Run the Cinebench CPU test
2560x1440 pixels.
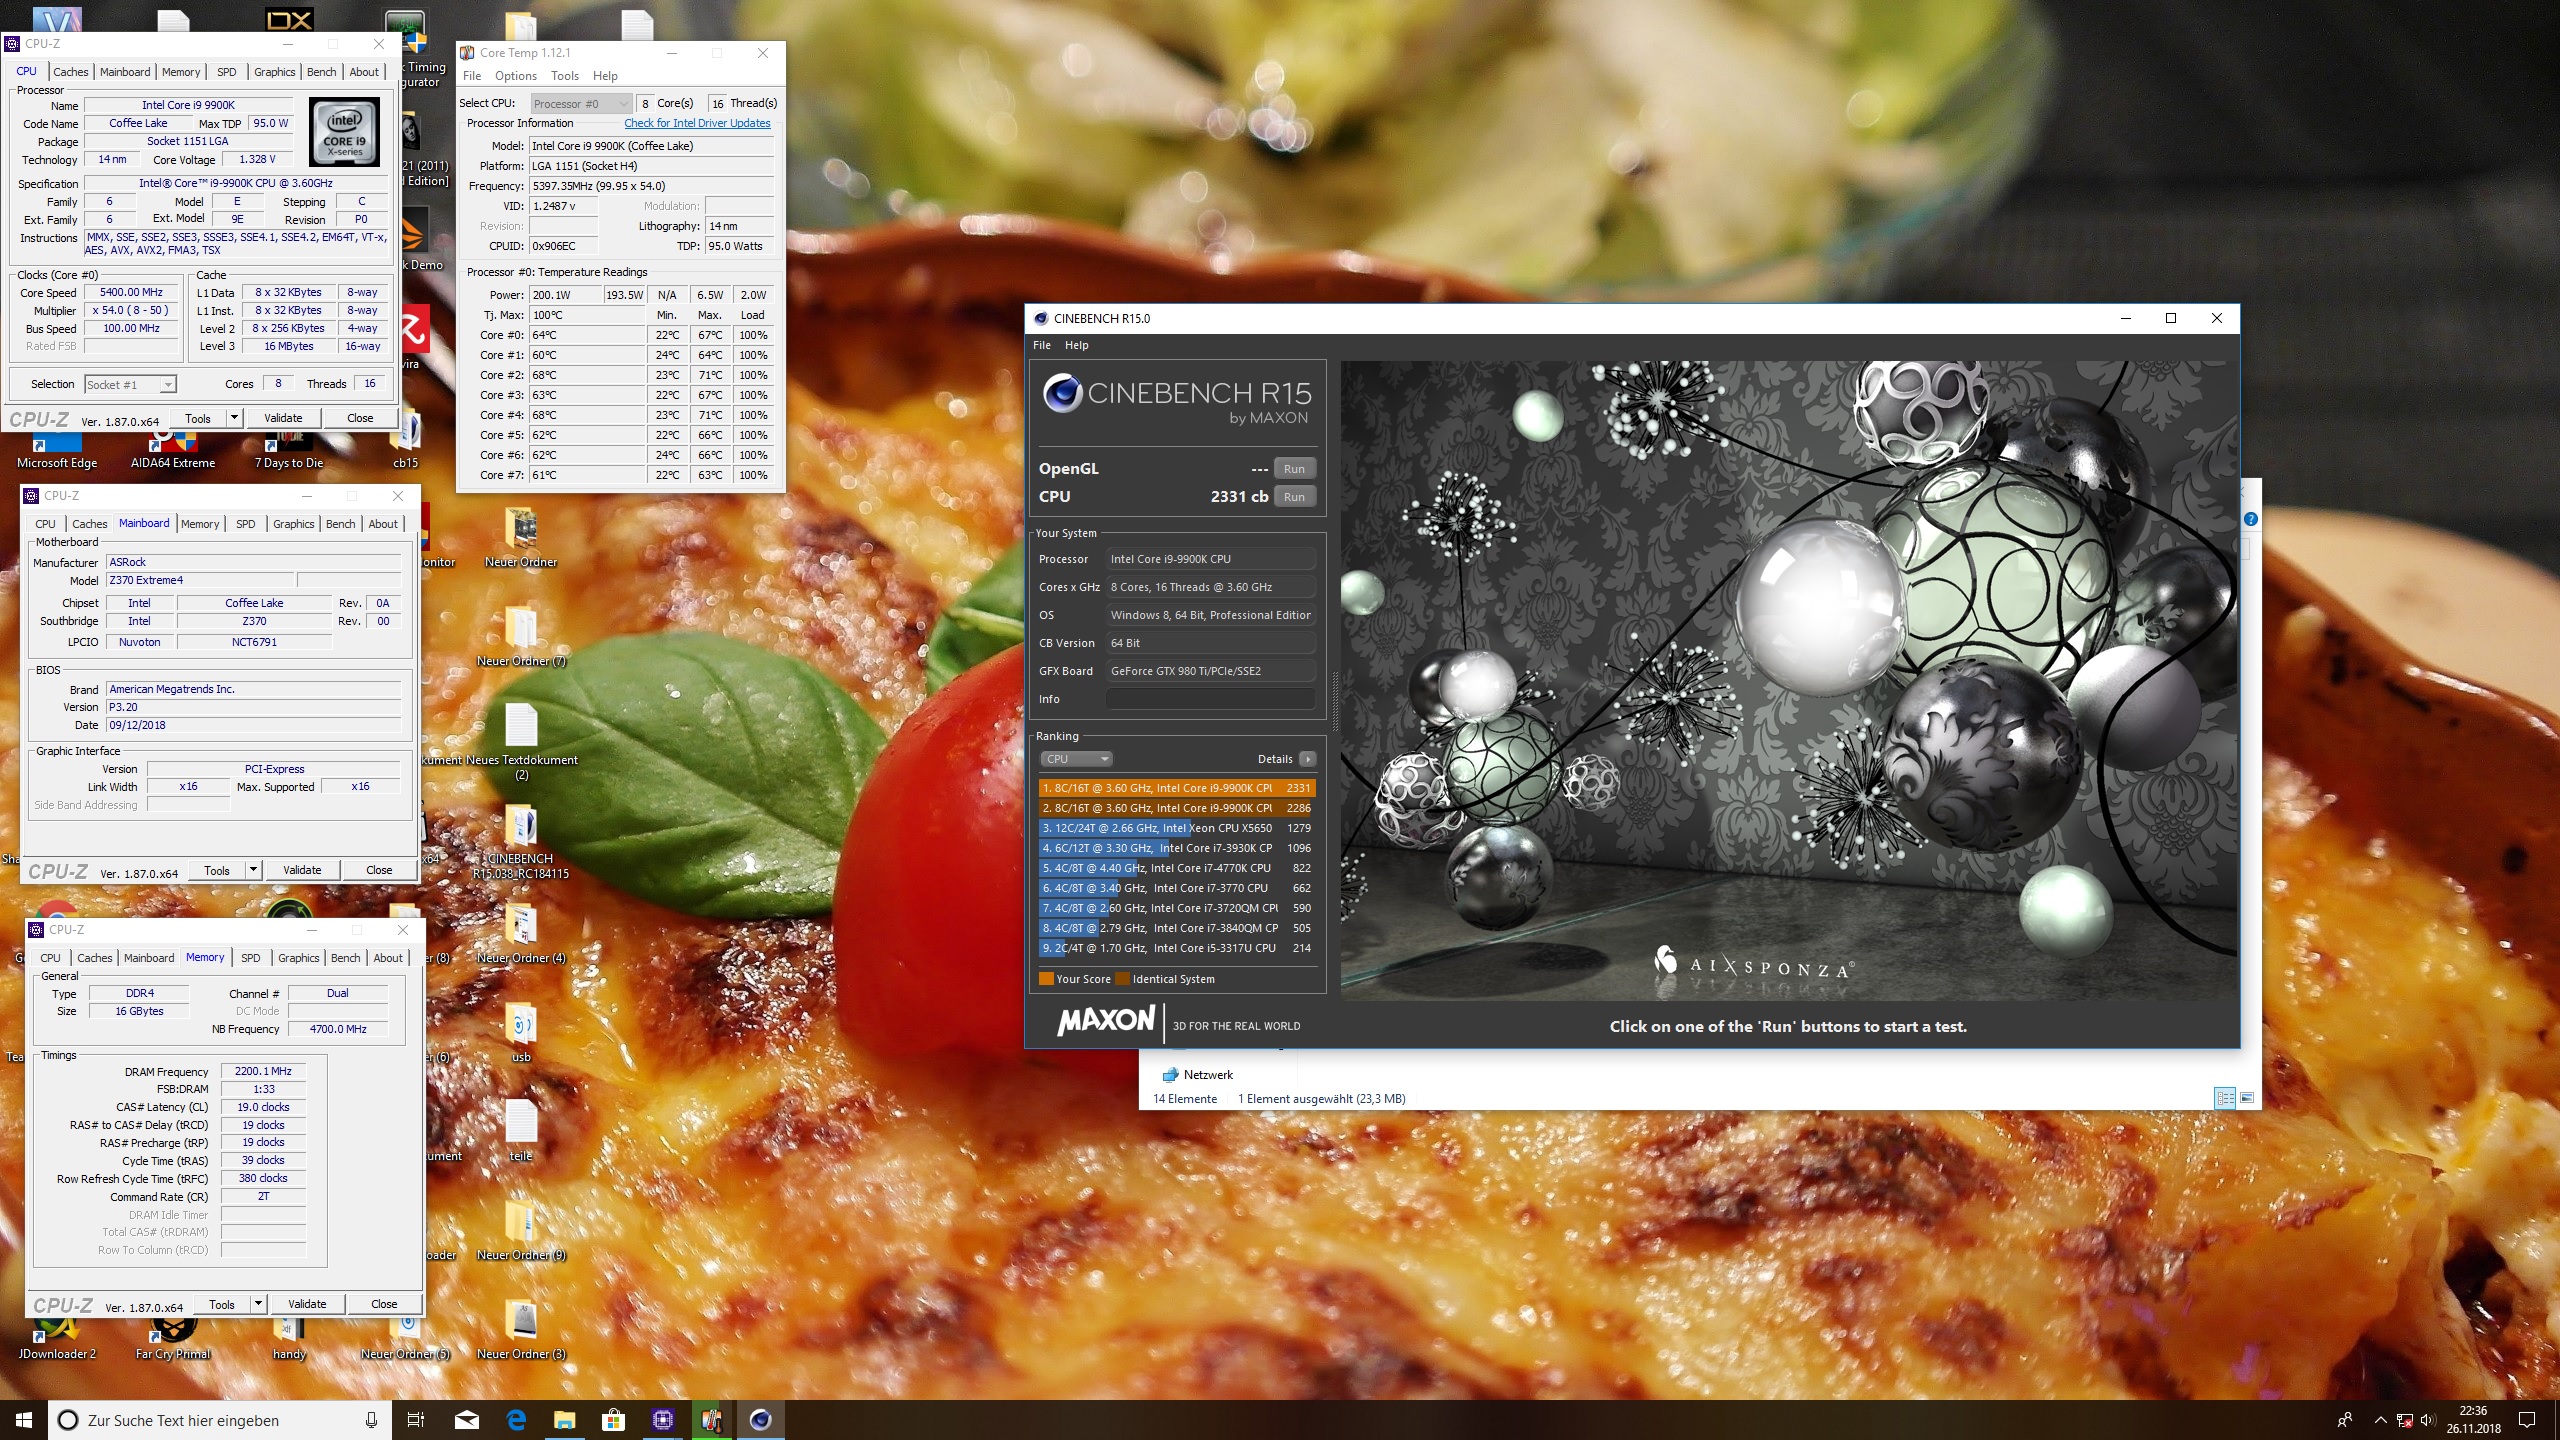(x=1294, y=497)
